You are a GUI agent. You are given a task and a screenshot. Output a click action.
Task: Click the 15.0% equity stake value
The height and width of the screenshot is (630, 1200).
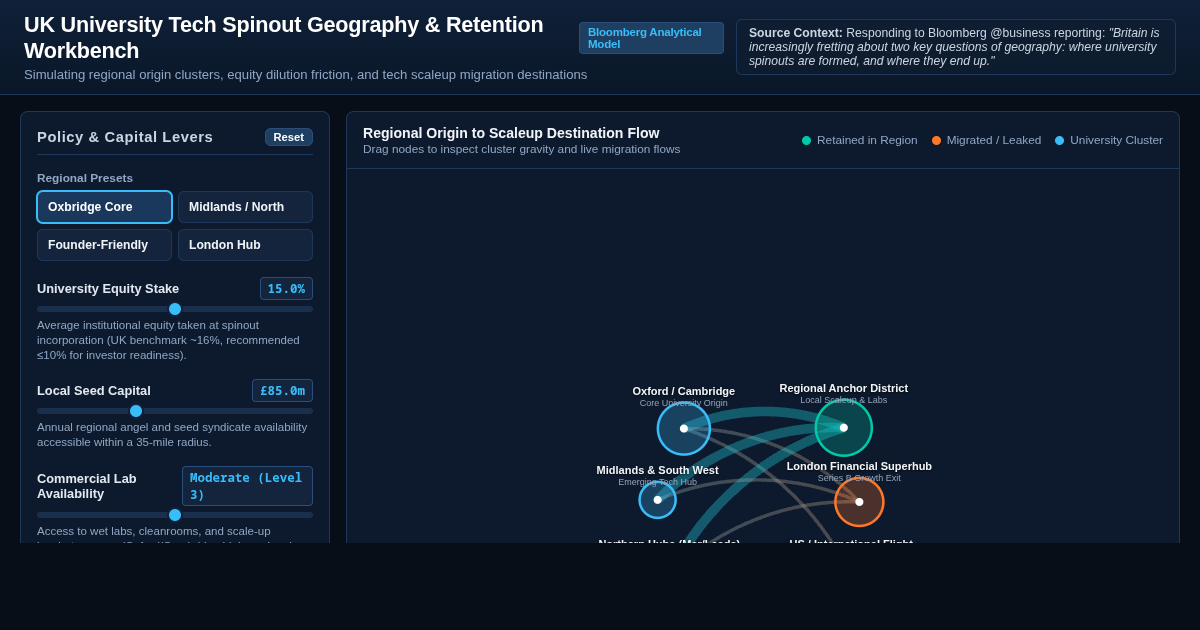pos(286,289)
